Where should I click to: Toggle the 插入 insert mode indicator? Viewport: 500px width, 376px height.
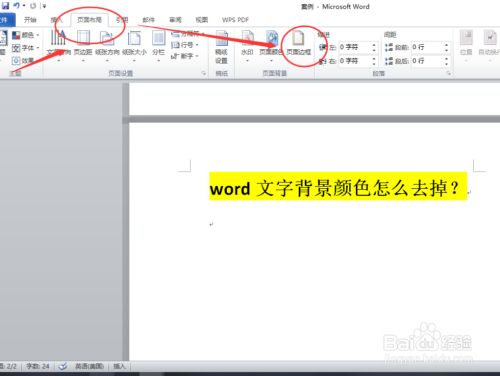tap(119, 366)
